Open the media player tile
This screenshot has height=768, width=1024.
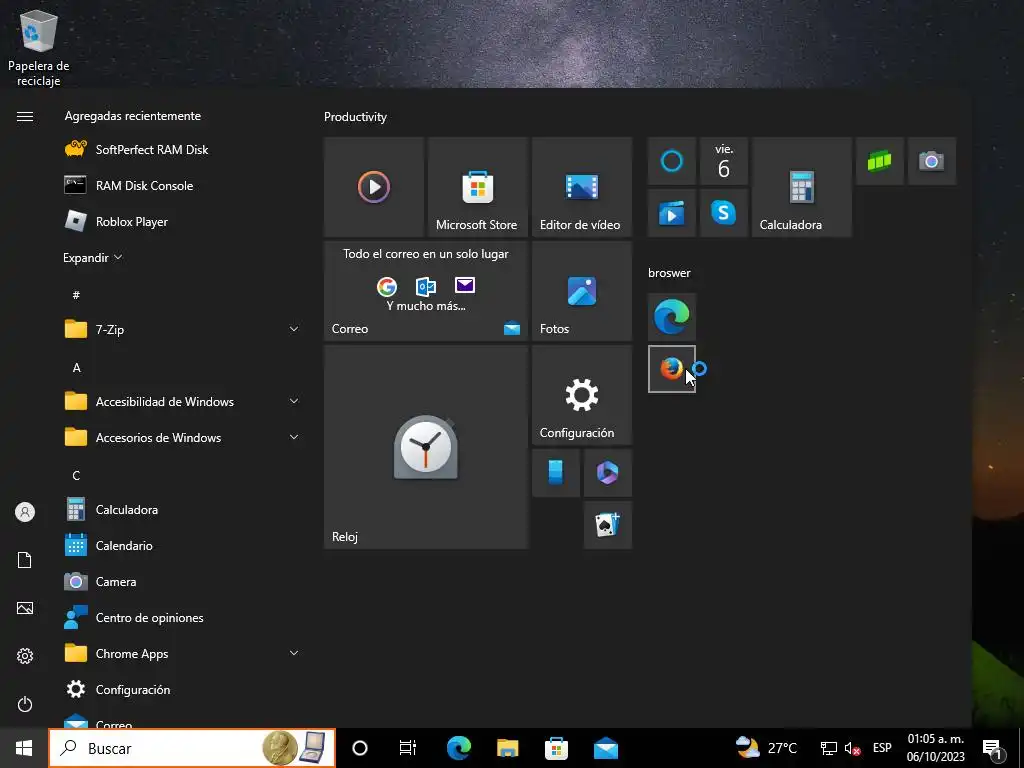[x=374, y=187]
